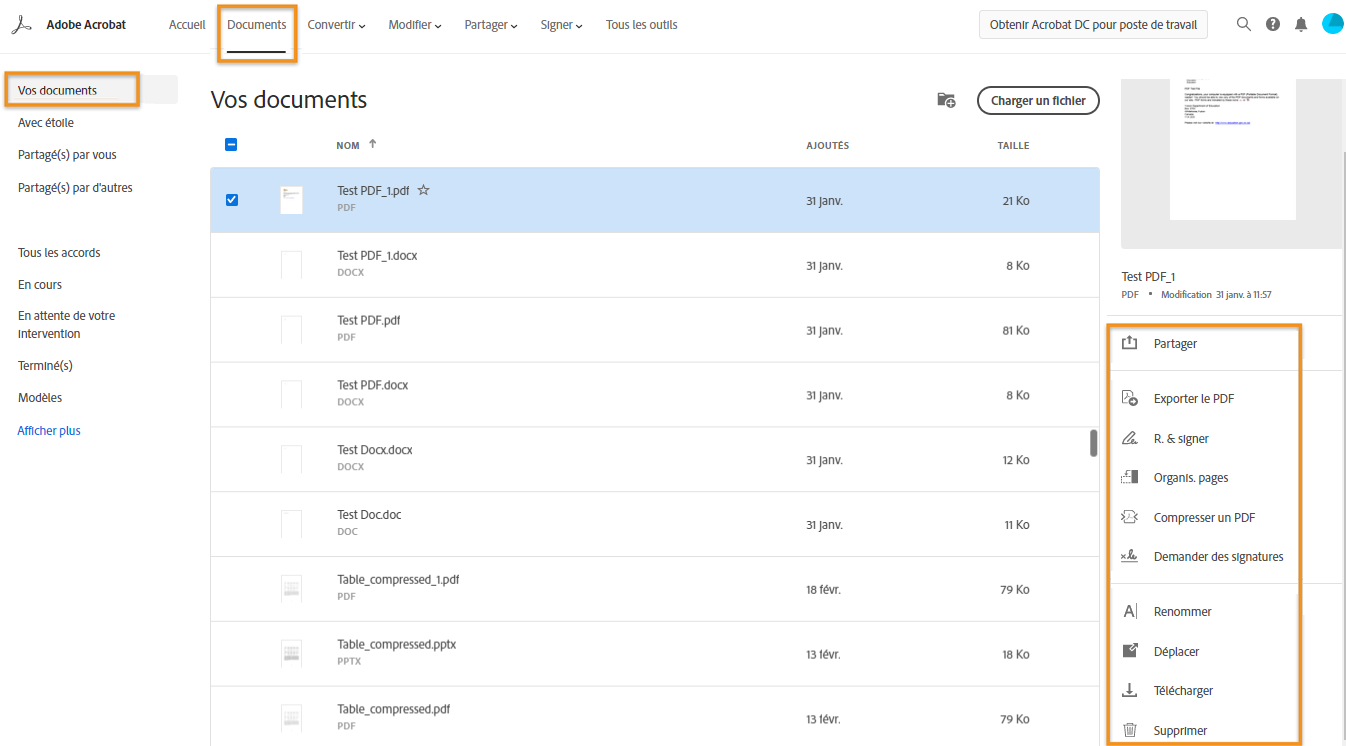Star the Test PDF_1.pdf file

[423, 190]
